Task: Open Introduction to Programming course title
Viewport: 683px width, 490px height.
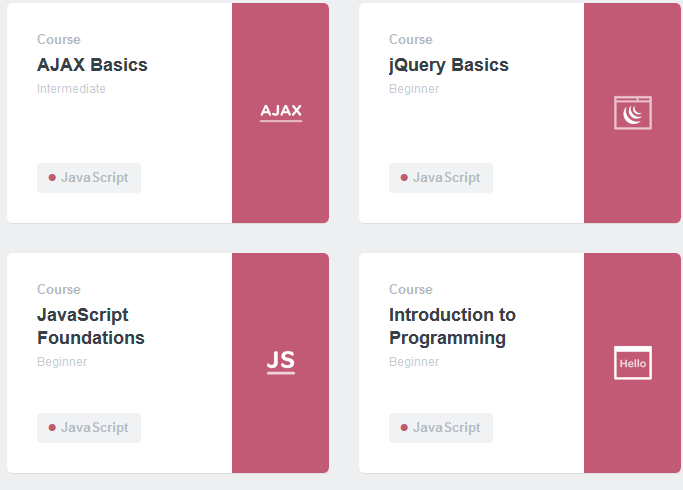Action: [x=452, y=326]
